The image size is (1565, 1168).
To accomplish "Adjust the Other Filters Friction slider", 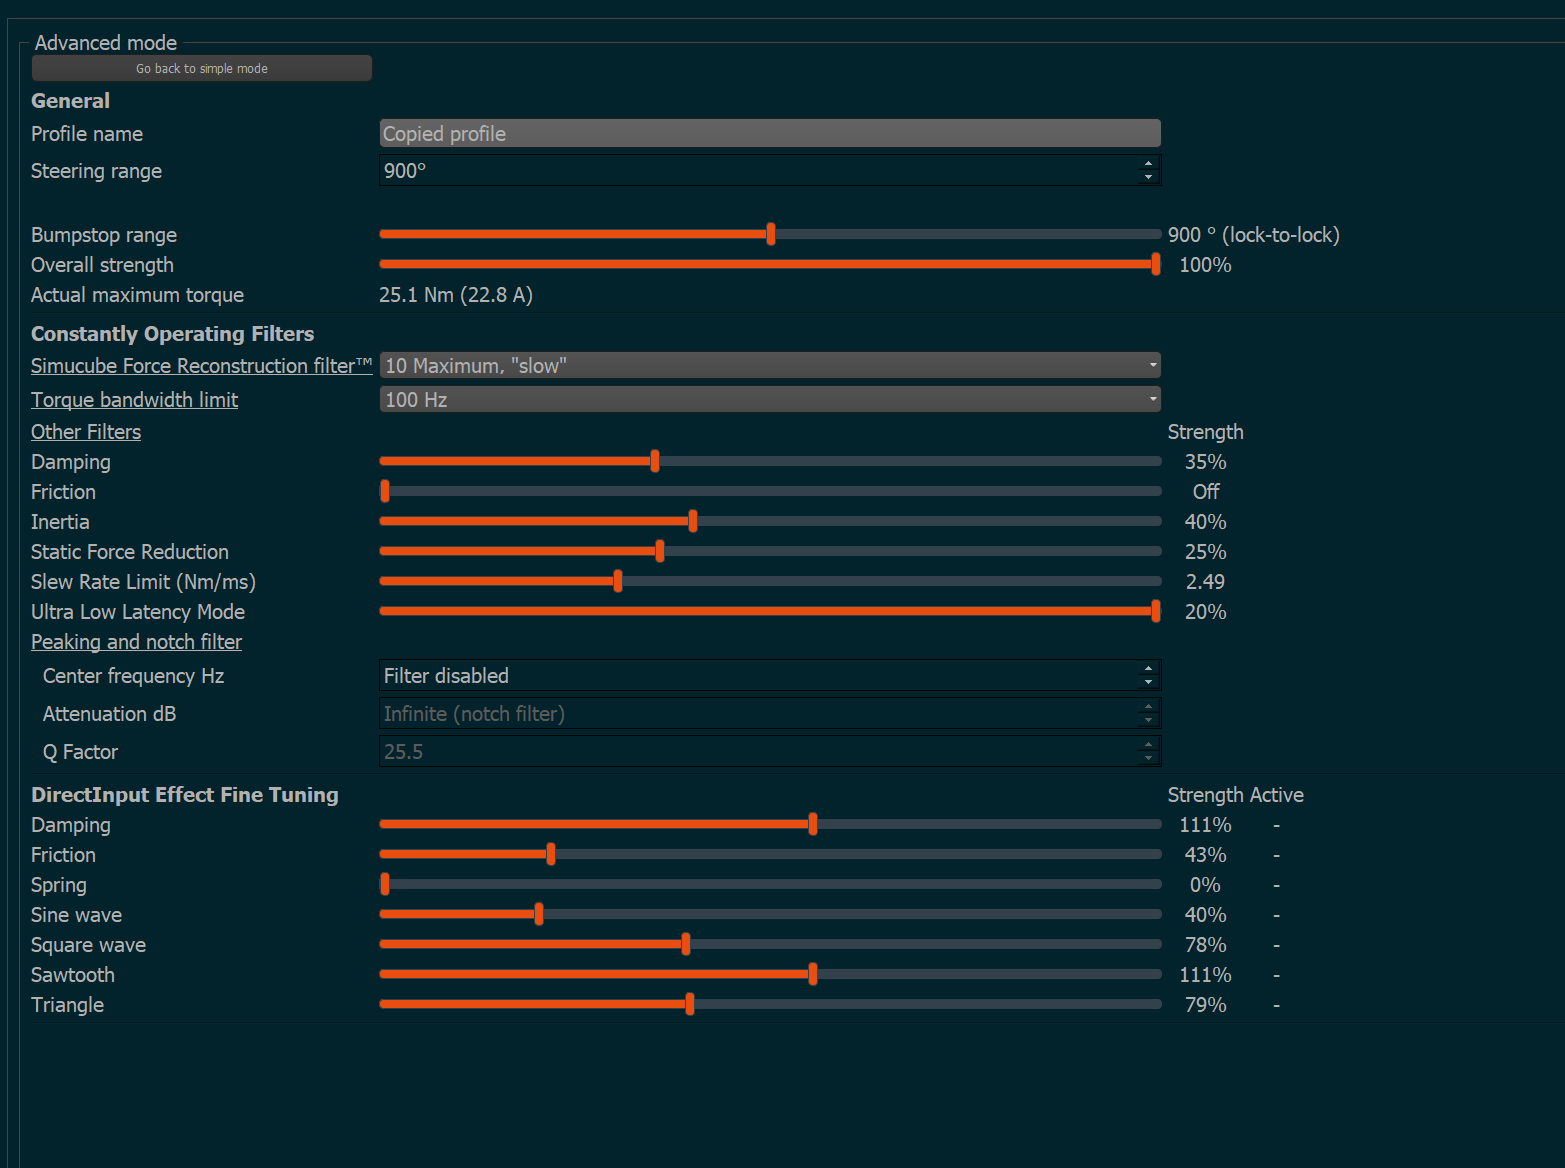I will pos(770,491).
